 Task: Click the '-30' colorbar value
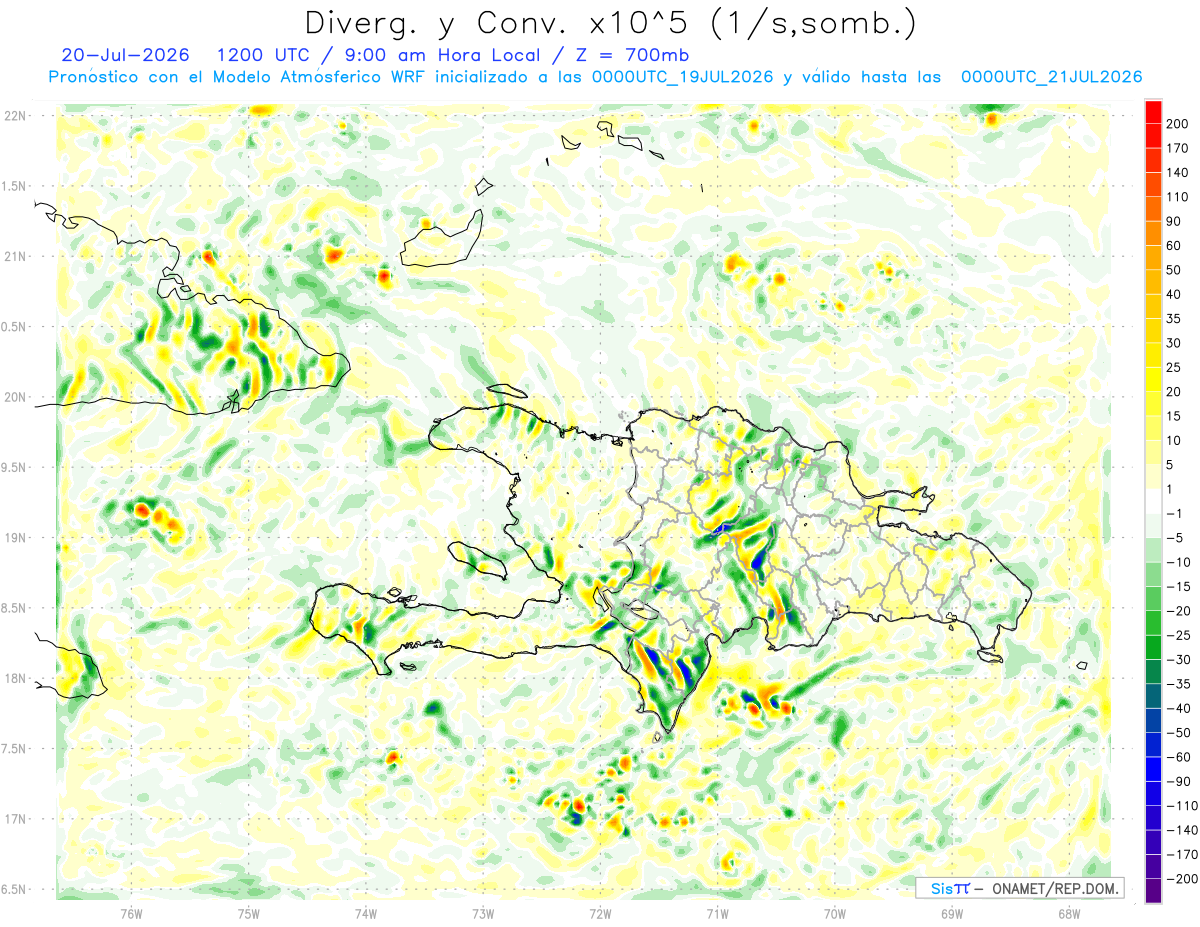(1178, 660)
